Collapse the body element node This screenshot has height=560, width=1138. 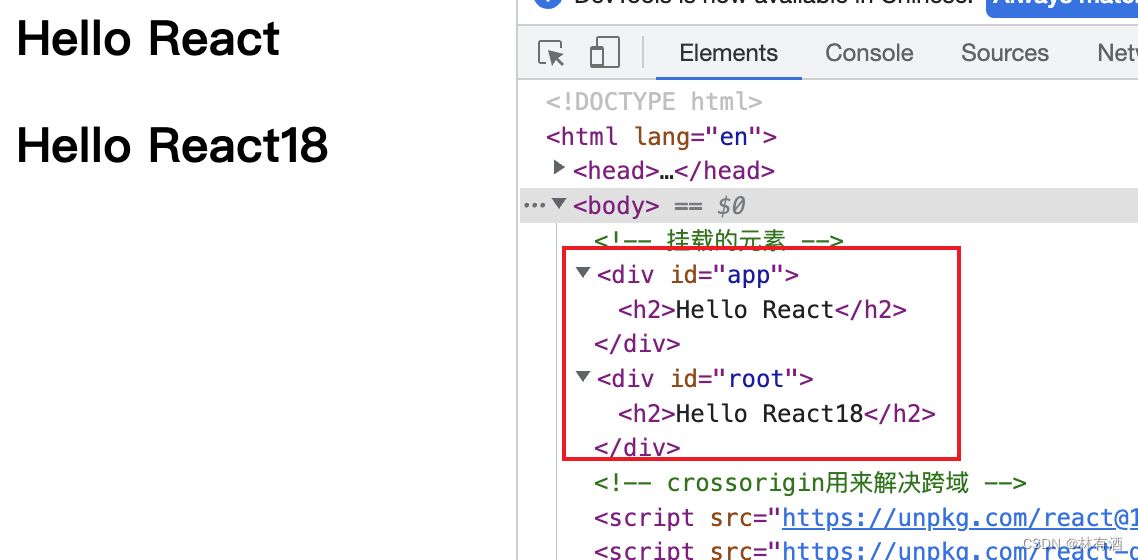click(559, 204)
